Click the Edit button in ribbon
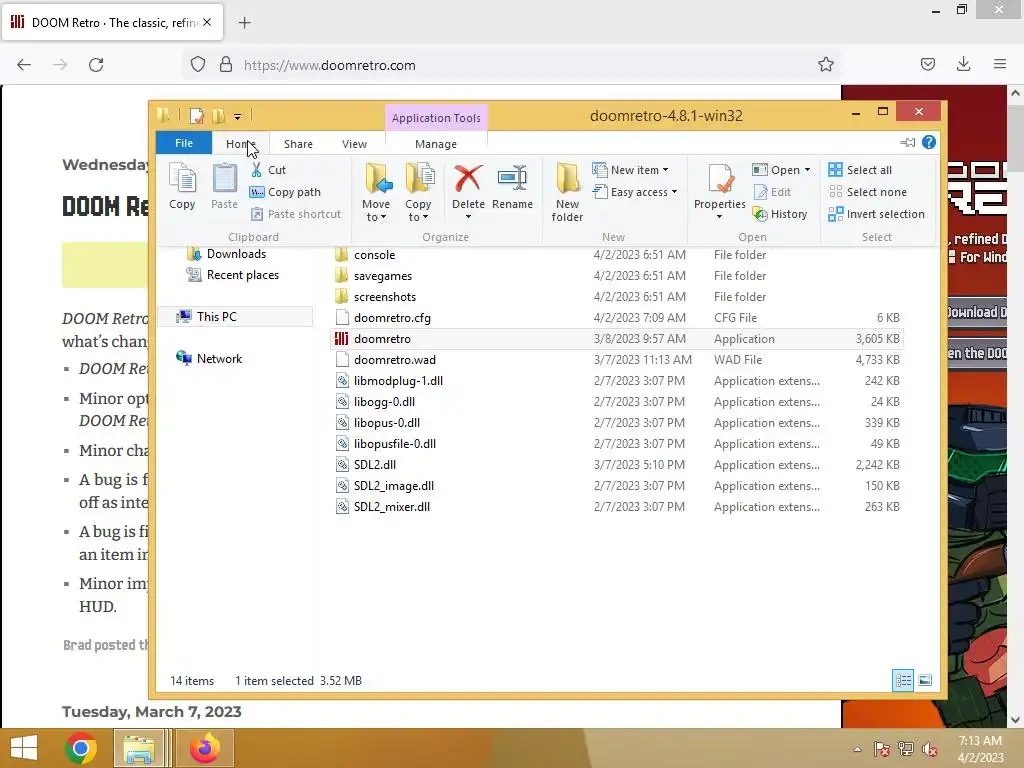Image resolution: width=1024 pixels, height=768 pixels. pyautogui.click(x=772, y=192)
